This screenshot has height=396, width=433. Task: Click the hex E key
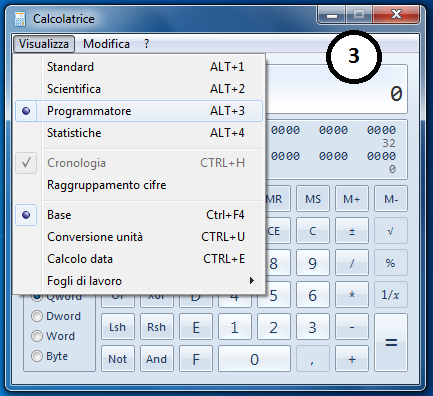tap(196, 327)
